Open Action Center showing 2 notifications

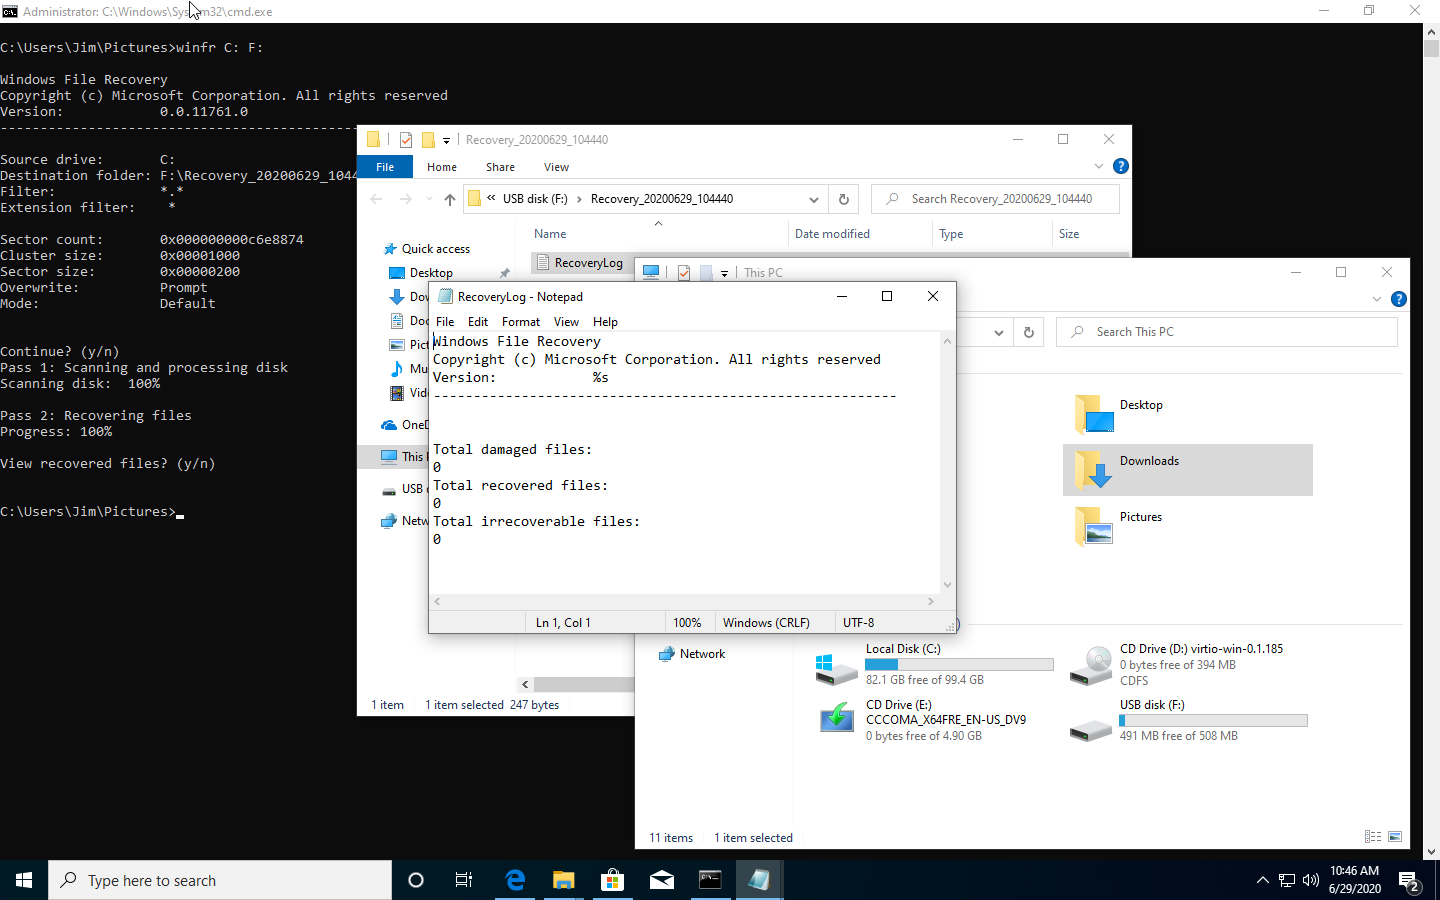pos(1411,880)
